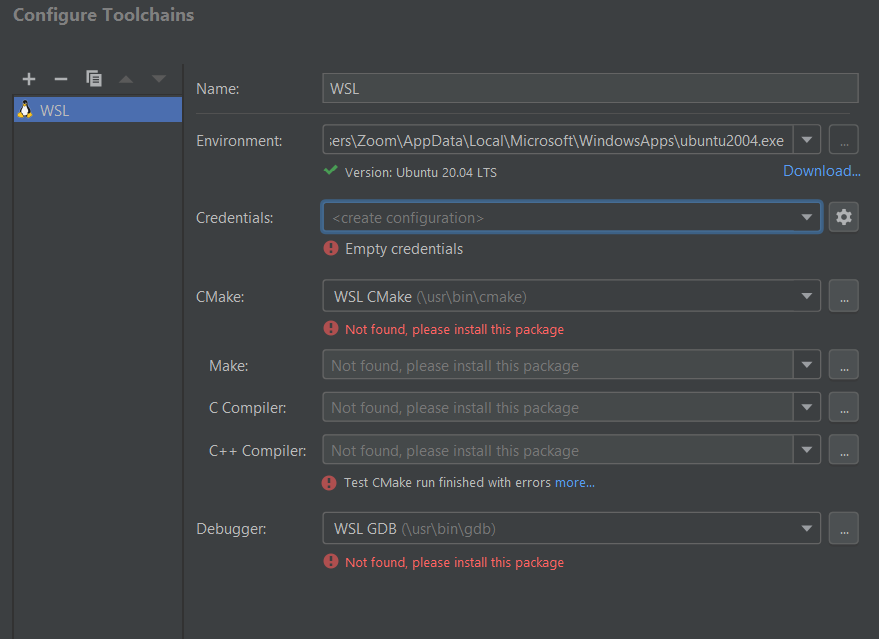This screenshot has width=879, height=639.
Task: Move toolchain up with arrow icon
Action: coord(126,79)
